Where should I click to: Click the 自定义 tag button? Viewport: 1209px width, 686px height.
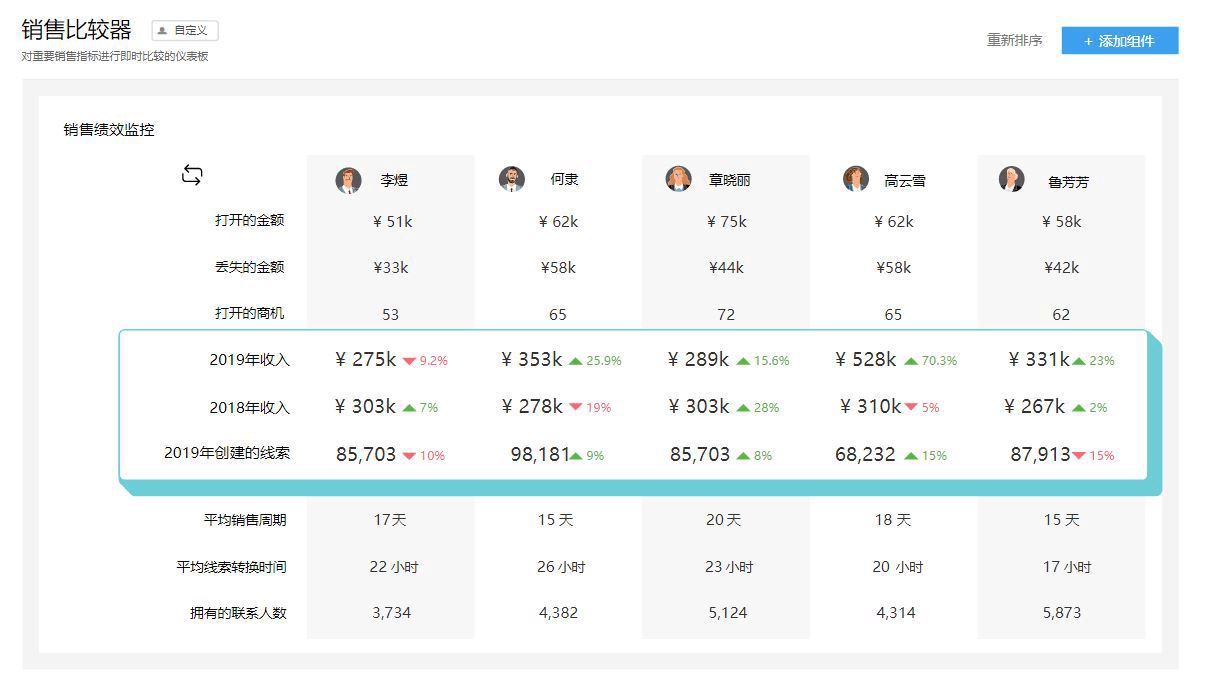pyautogui.click(x=185, y=31)
